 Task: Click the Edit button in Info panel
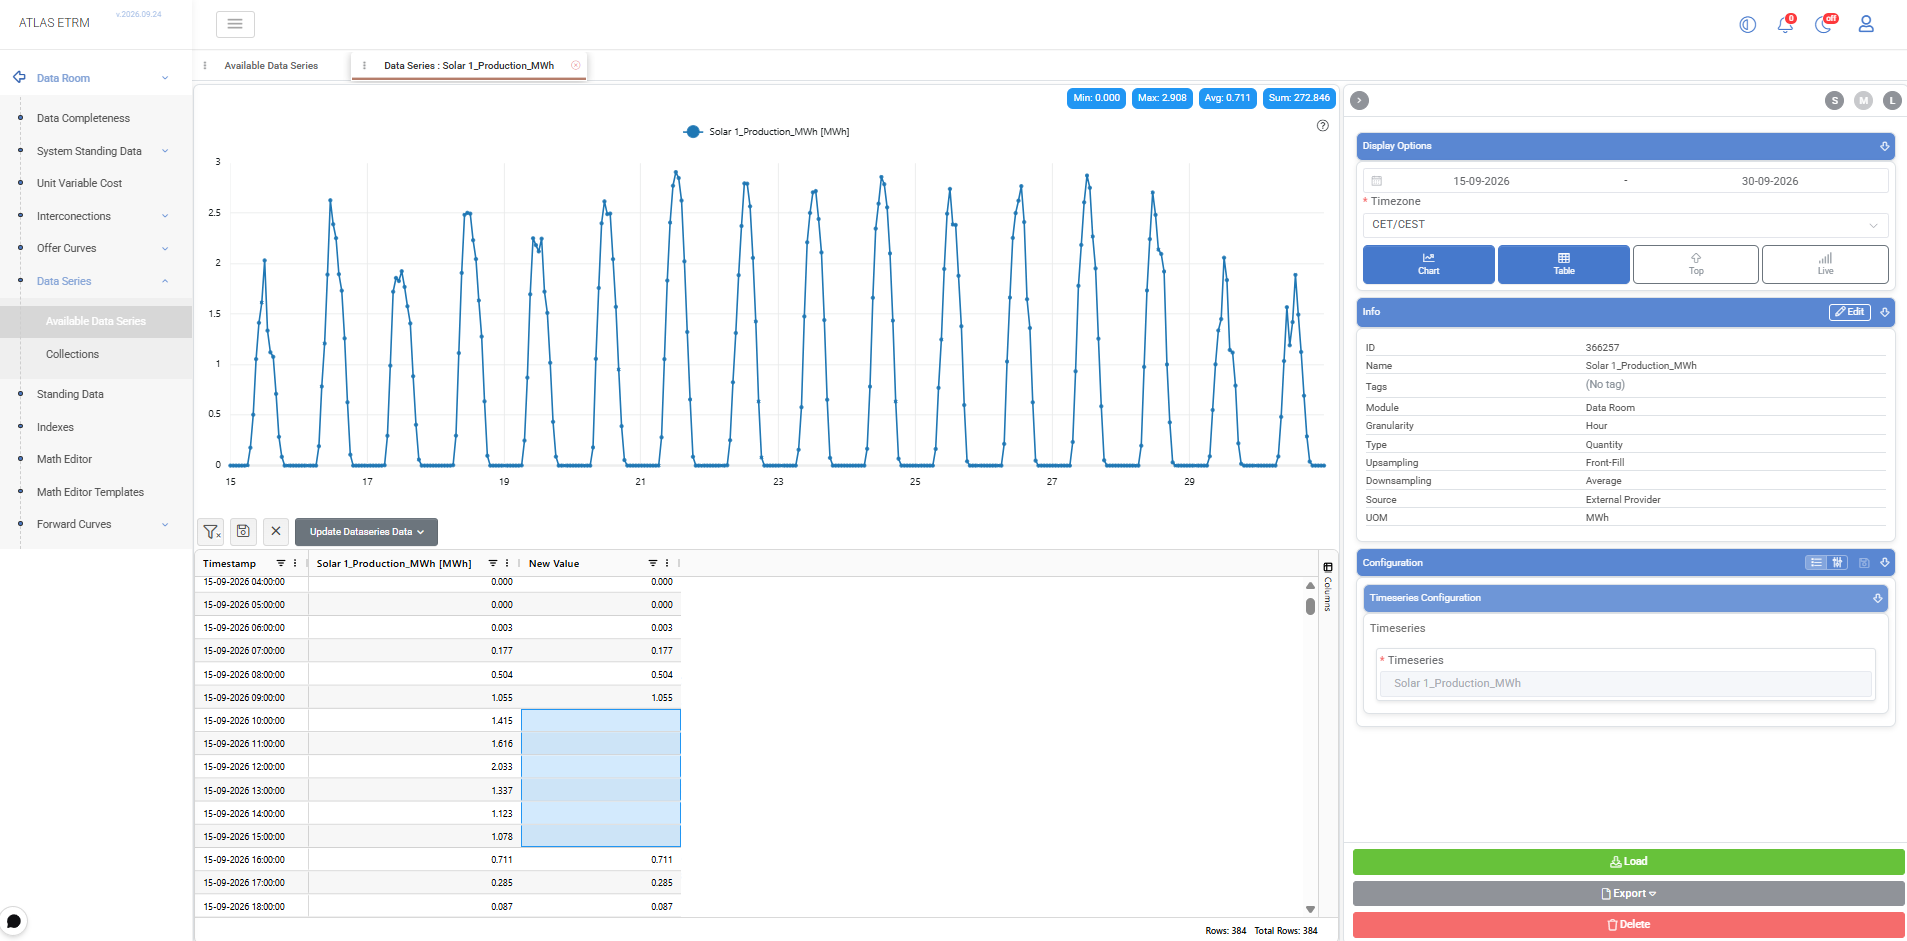point(1850,312)
